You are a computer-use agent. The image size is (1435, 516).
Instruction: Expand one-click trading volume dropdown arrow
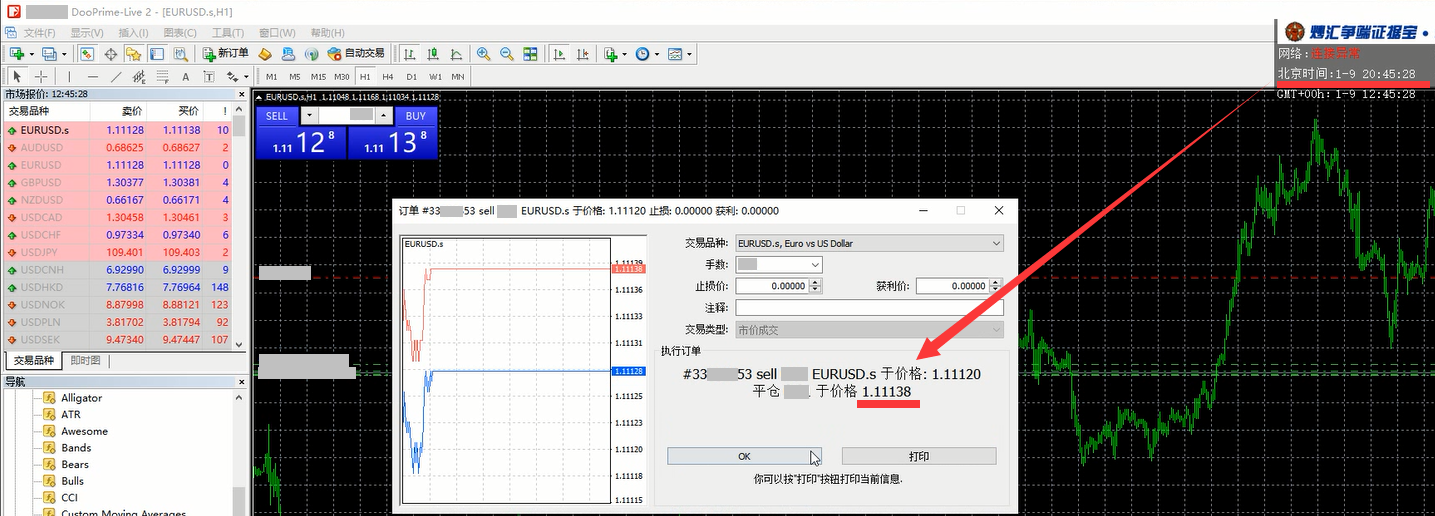(x=308, y=116)
